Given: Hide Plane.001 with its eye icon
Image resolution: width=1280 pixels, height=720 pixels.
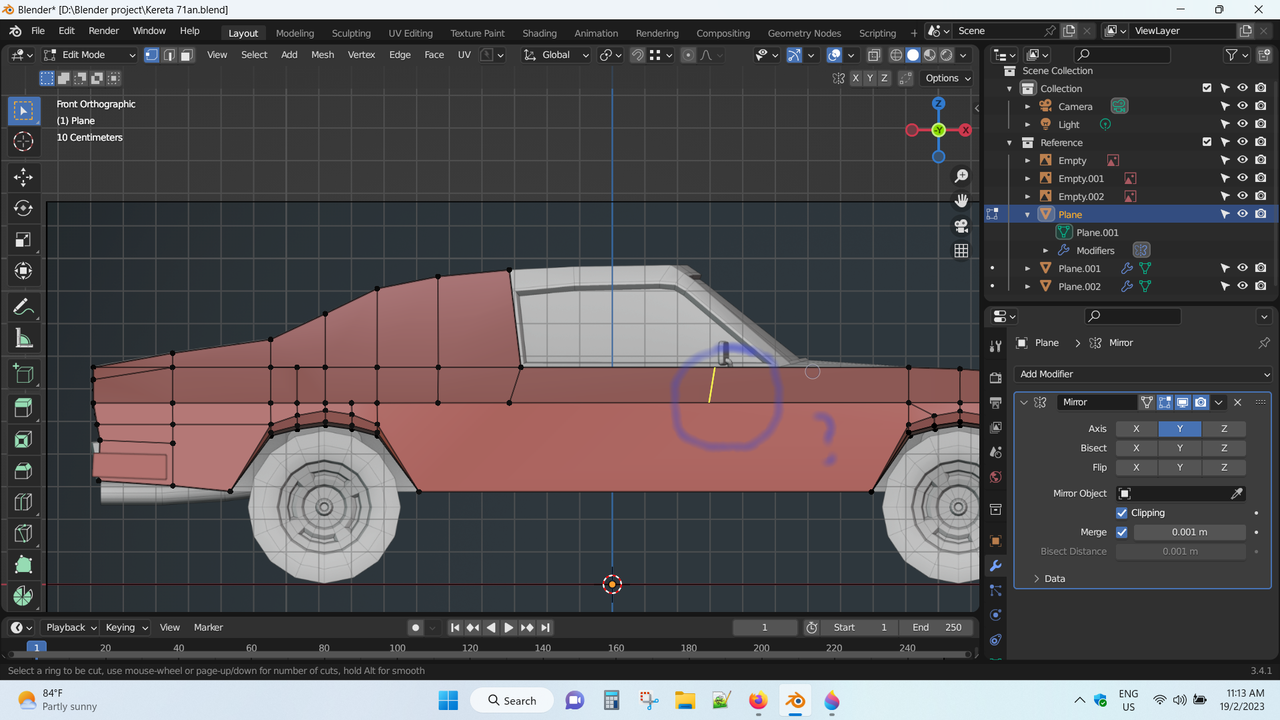Looking at the screenshot, I should (x=1242, y=268).
